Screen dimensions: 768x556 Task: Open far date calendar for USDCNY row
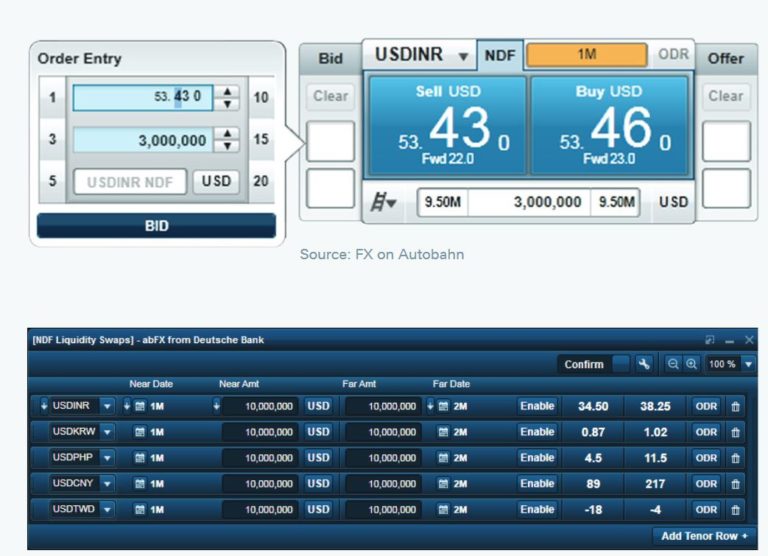coord(443,484)
